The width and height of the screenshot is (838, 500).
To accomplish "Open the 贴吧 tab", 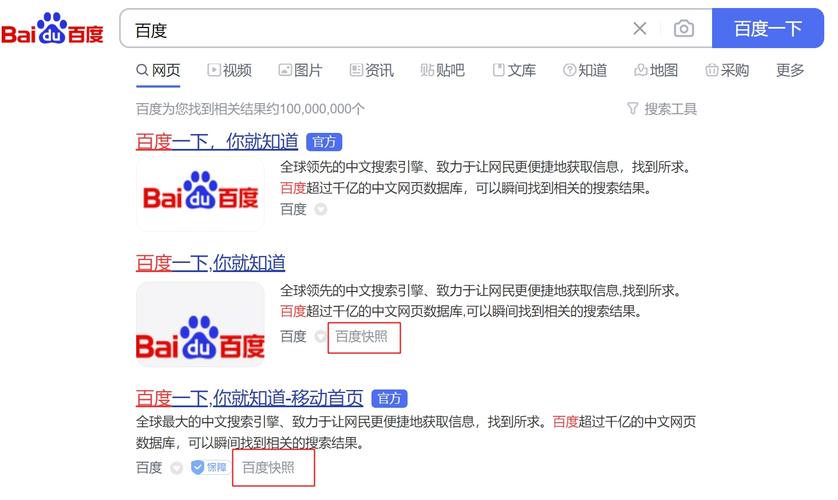I will pyautogui.click(x=443, y=70).
